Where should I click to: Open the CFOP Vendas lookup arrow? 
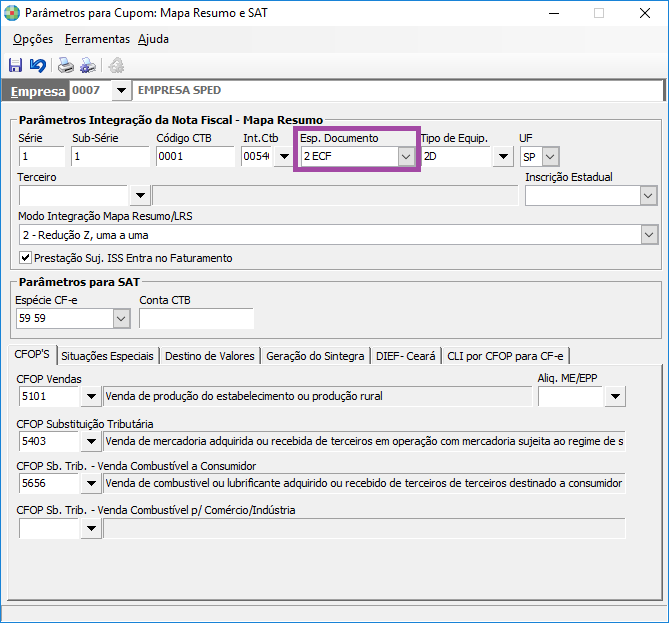coord(92,397)
